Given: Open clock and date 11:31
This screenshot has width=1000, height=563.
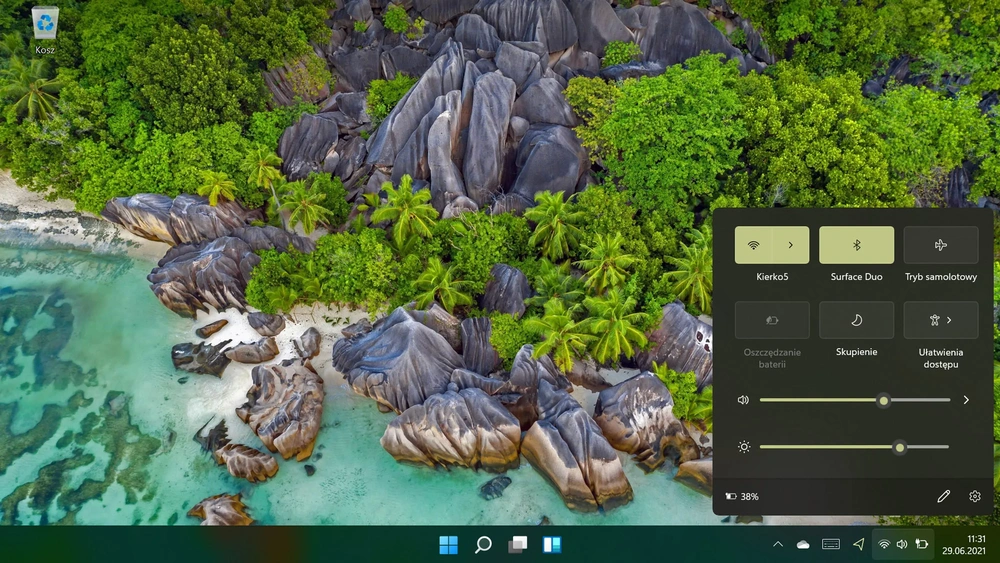Looking at the screenshot, I should coord(964,545).
